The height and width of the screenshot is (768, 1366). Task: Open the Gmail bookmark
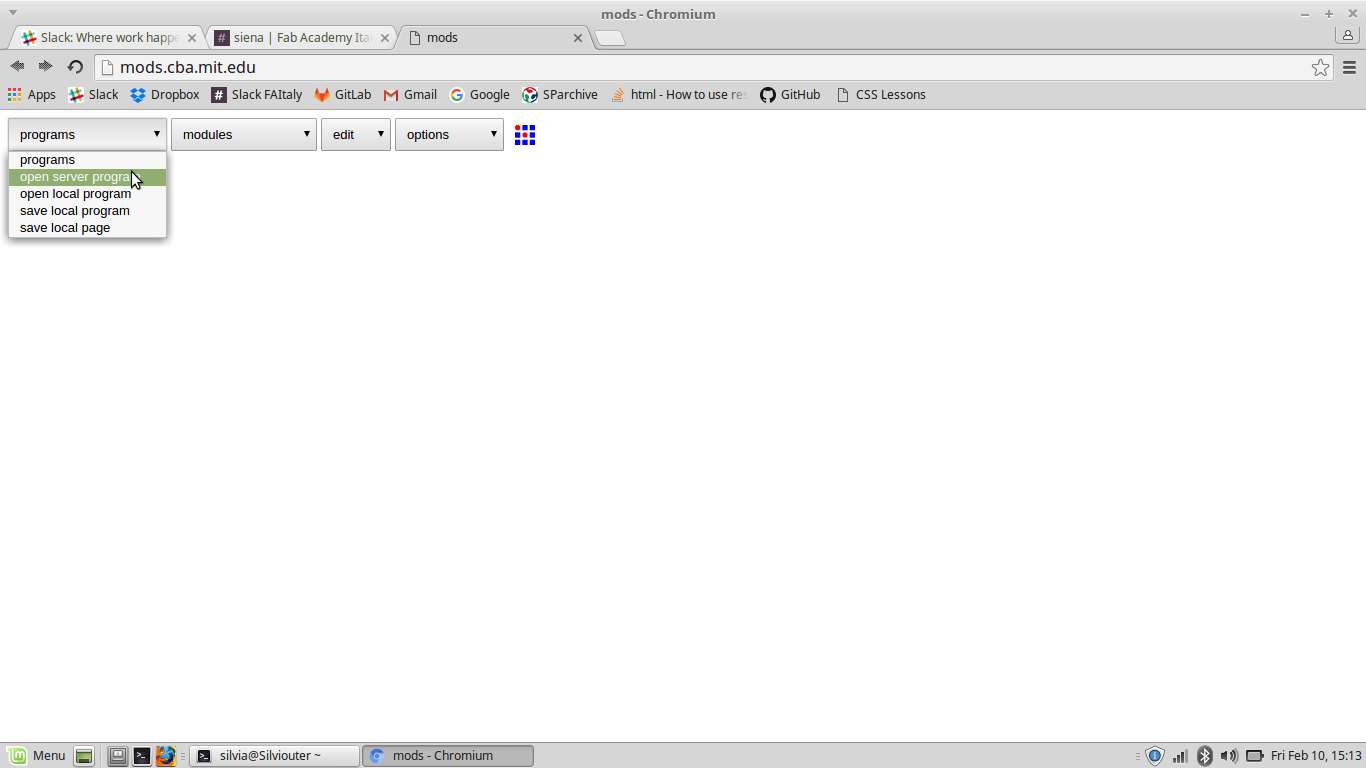point(410,95)
